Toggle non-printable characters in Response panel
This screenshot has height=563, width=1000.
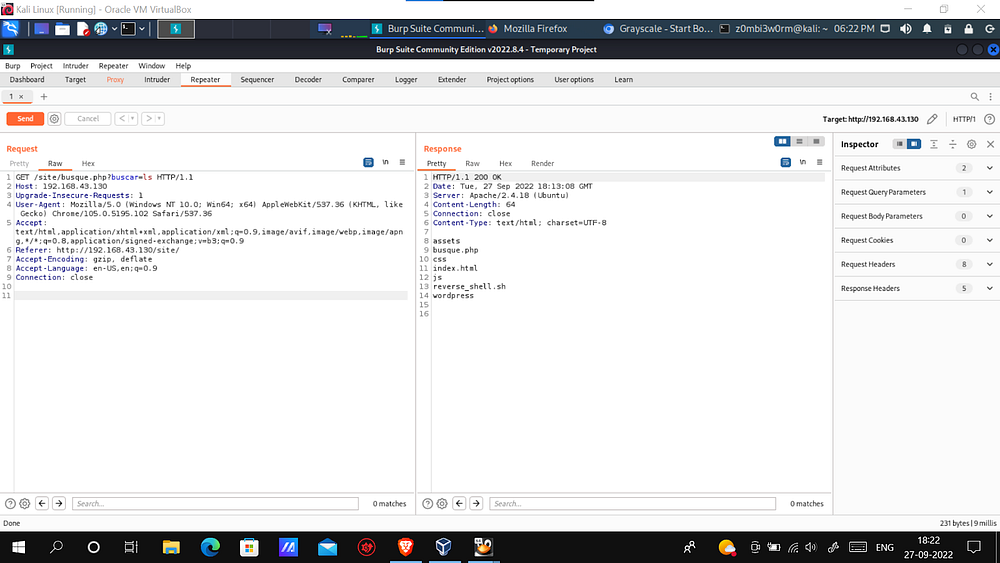(802, 162)
